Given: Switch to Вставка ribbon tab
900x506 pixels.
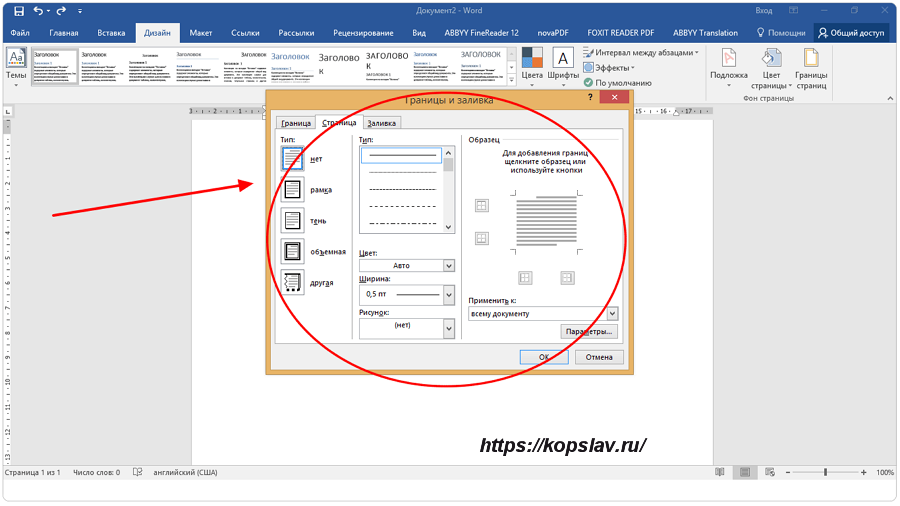Looking at the screenshot, I should pos(111,33).
